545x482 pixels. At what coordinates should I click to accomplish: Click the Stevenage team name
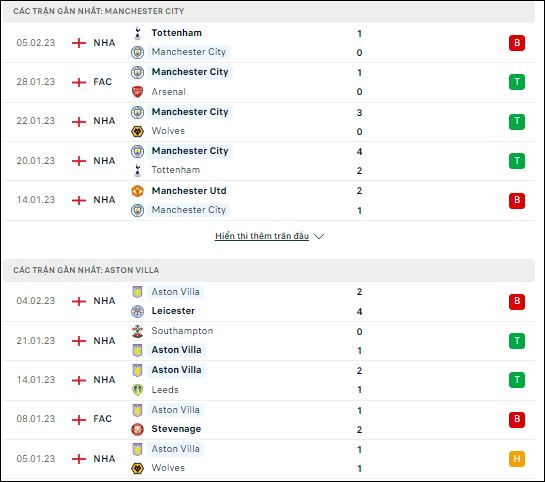tap(176, 429)
